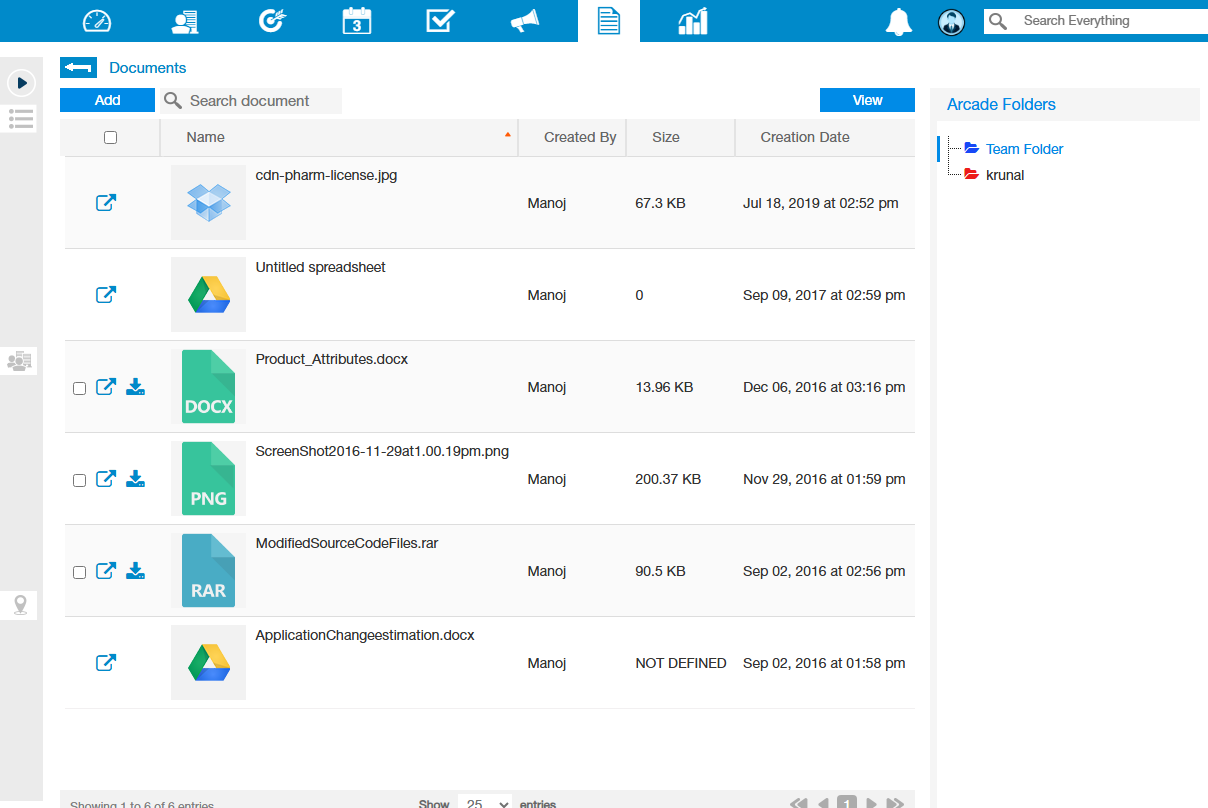
Task: Click the RAR file thumbnail
Action: (x=208, y=571)
